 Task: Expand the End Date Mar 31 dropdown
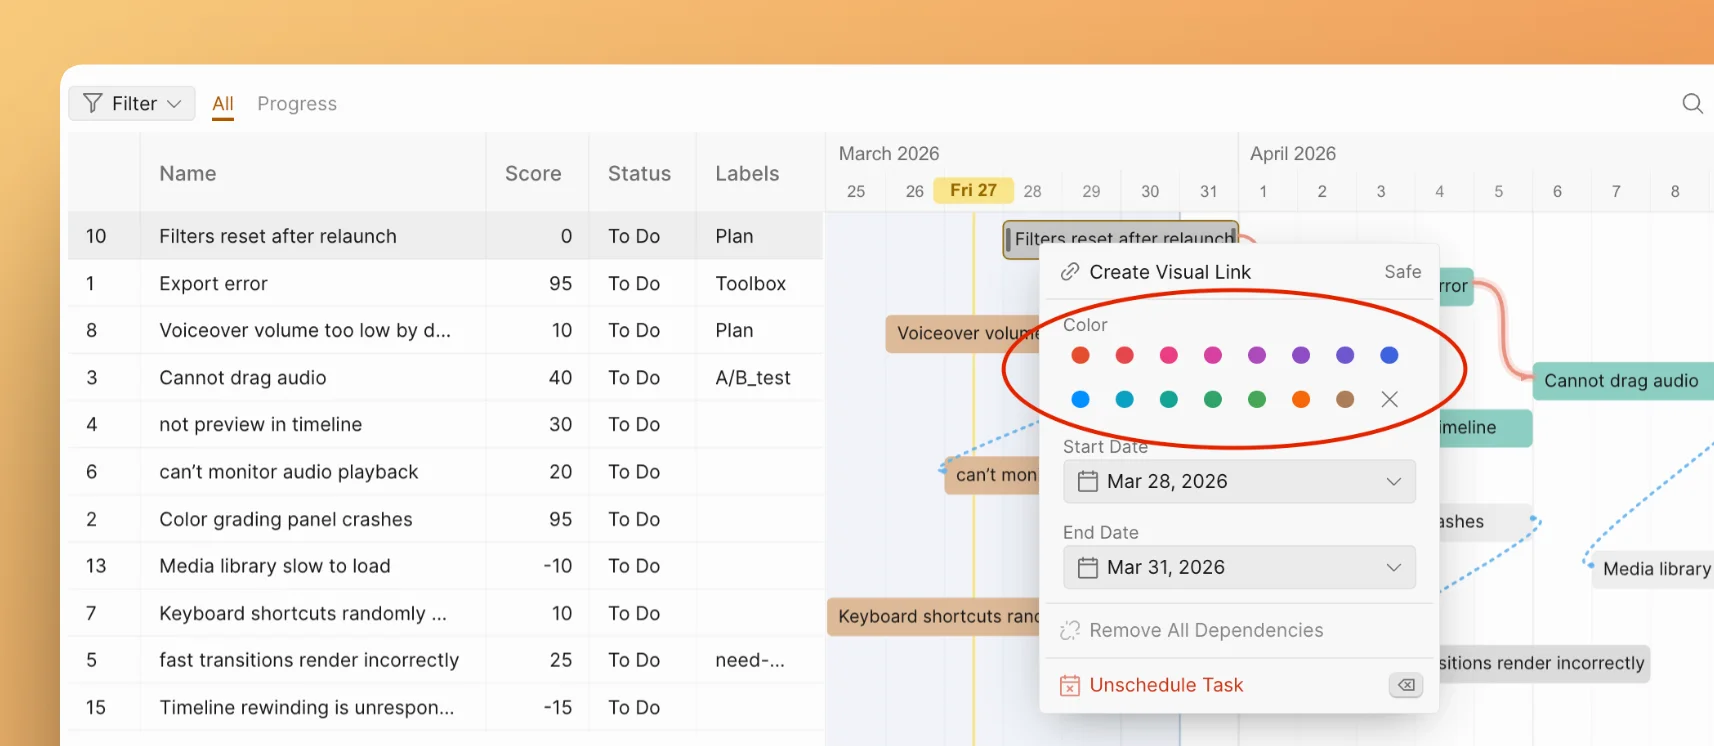pos(1393,568)
